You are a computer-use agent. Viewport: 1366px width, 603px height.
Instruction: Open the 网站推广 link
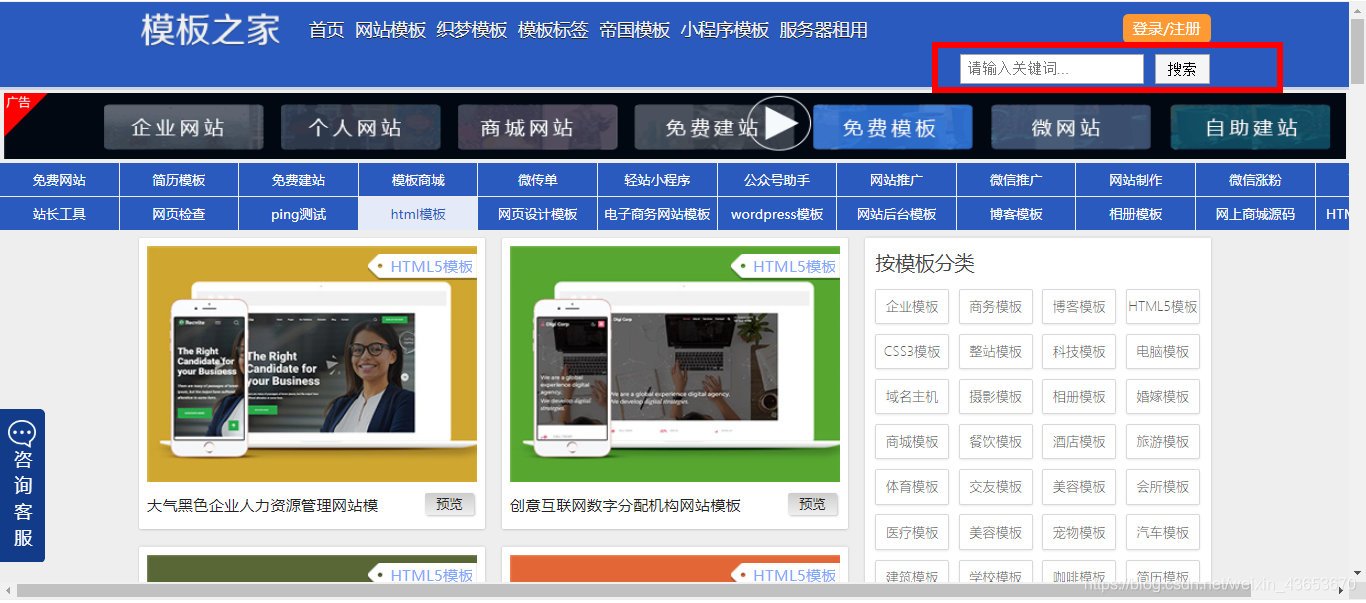point(896,180)
